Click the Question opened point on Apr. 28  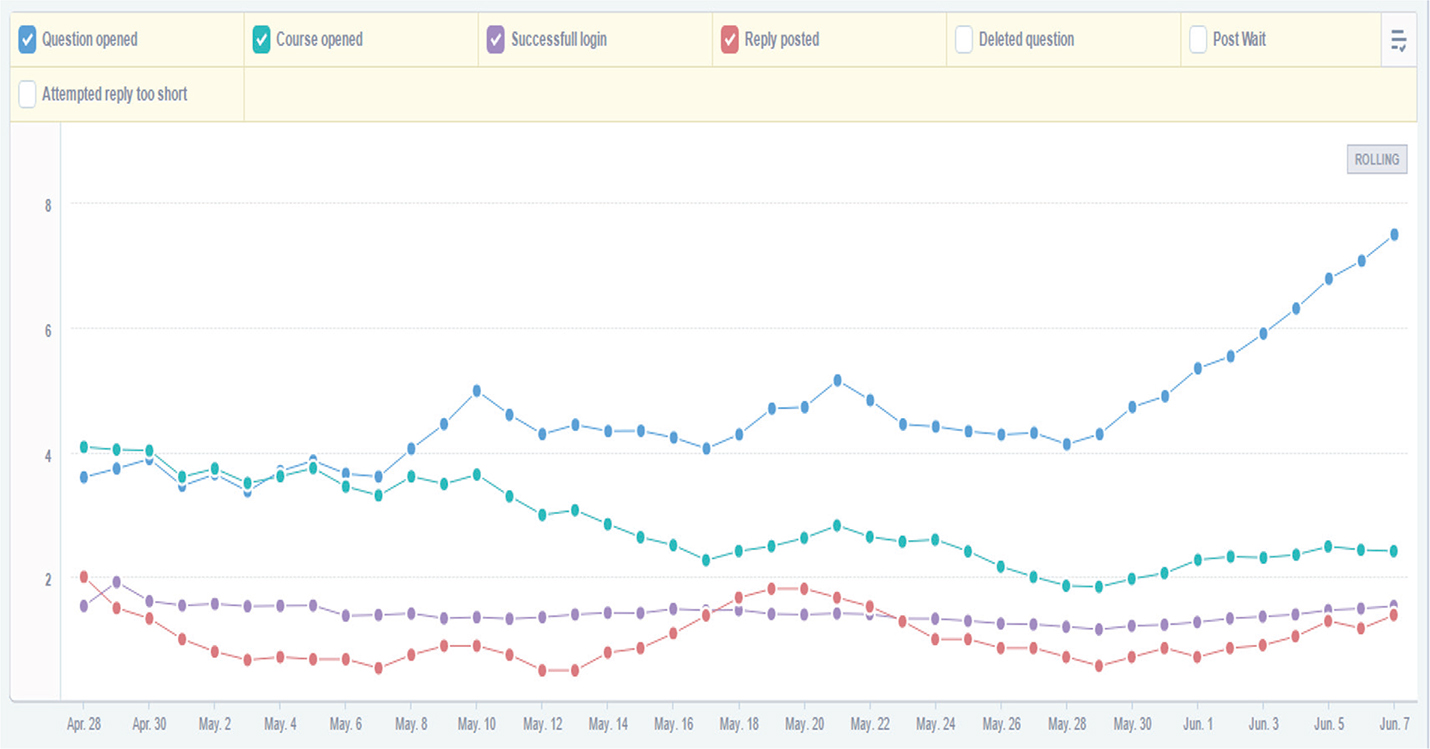point(84,477)
